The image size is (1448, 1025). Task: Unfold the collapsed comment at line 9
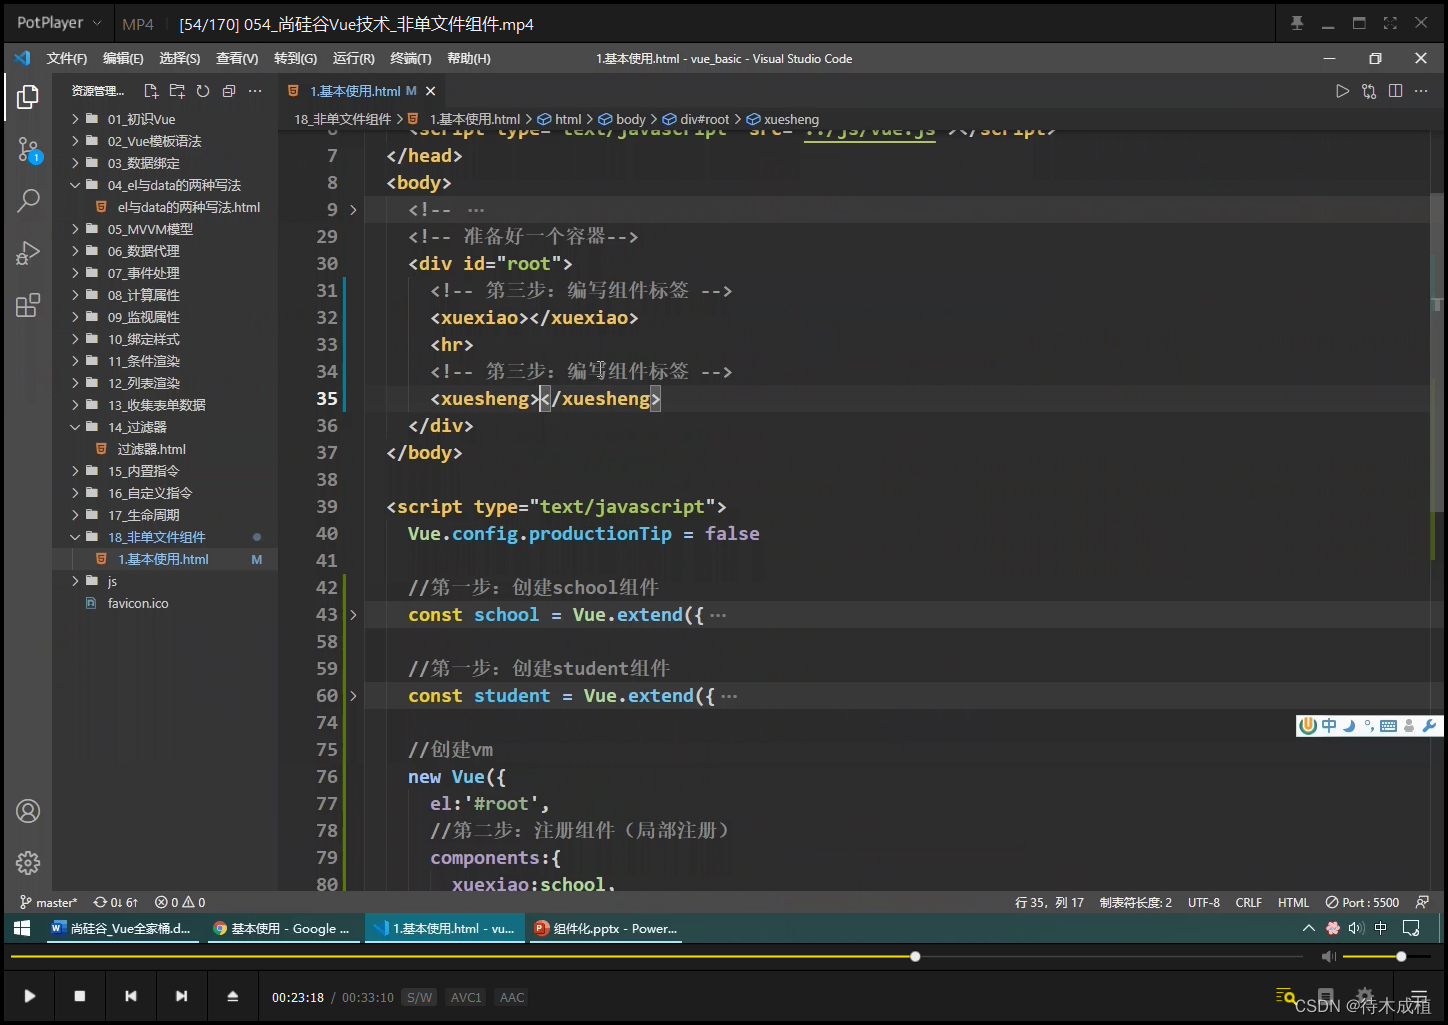tap(353, 210)
